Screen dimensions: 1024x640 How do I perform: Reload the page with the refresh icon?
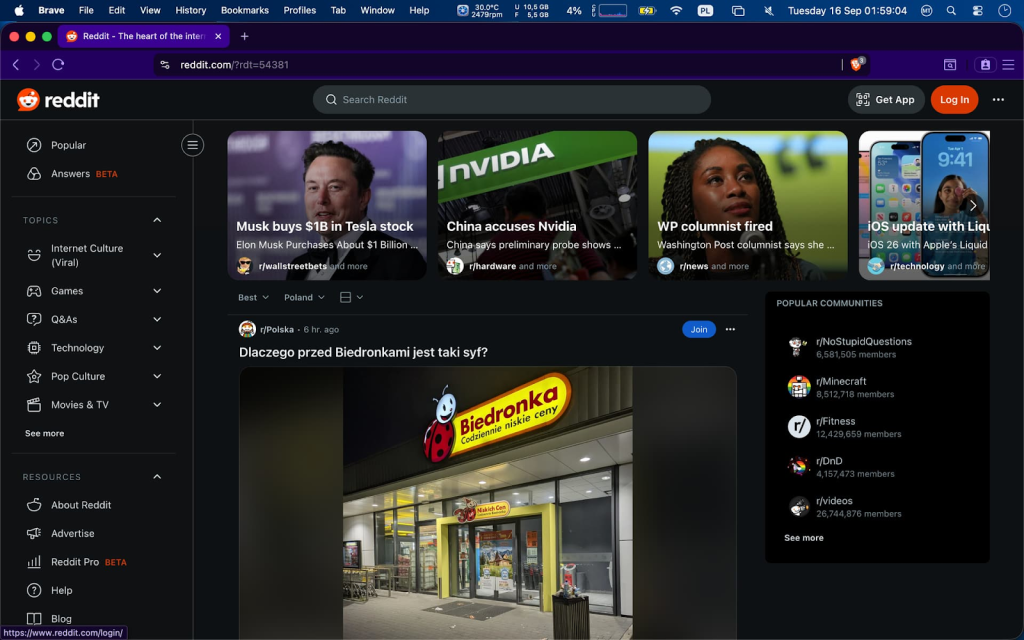[x=58, y=64]
